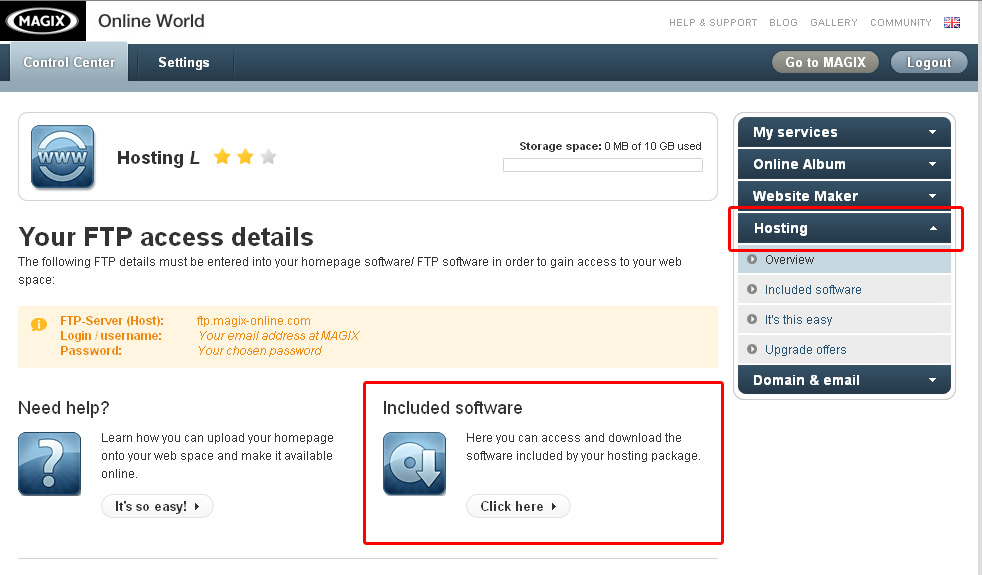Click the Your FTP access details heading
This screenshot has height=575, width=982.
point(166,237)
